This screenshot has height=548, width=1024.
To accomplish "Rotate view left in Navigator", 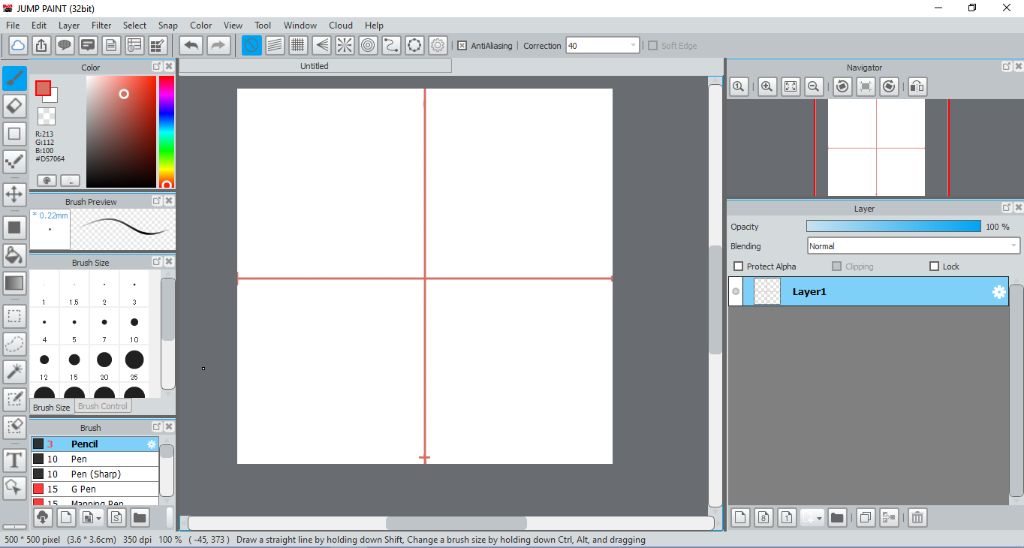I will (x=842, y=86).
